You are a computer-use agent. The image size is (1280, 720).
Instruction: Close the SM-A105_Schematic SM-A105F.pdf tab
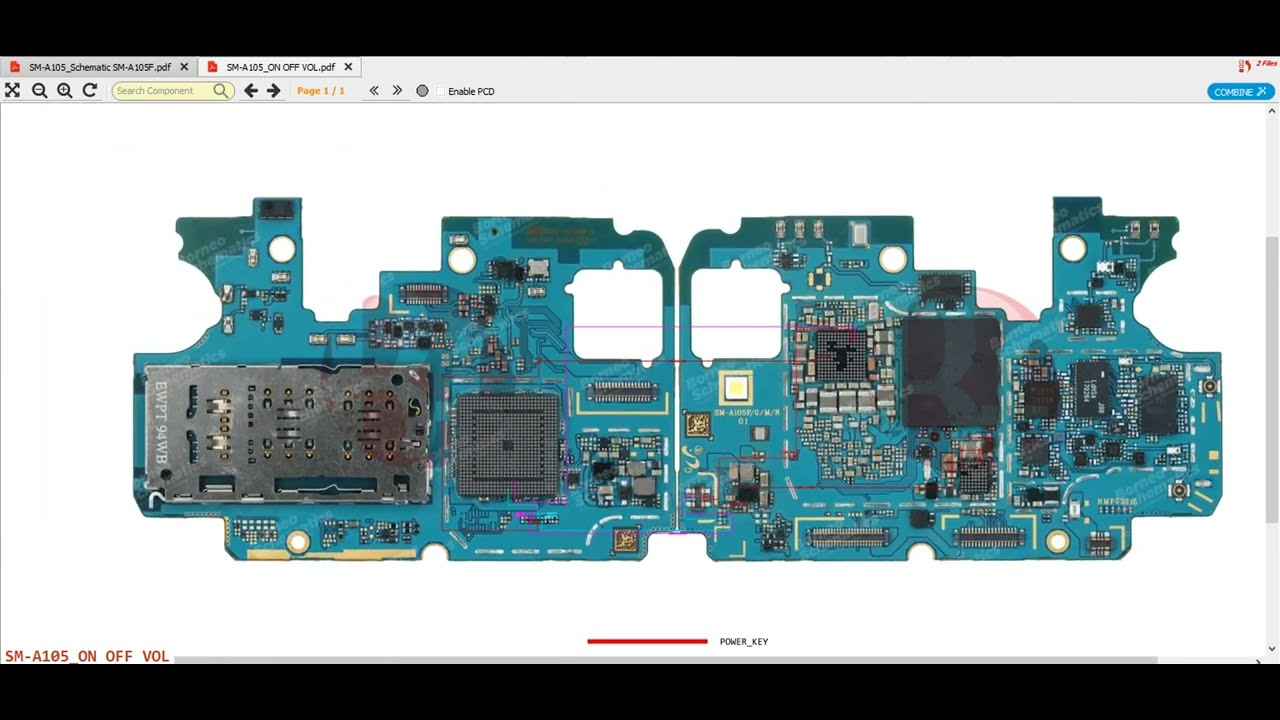pos(184,67)
